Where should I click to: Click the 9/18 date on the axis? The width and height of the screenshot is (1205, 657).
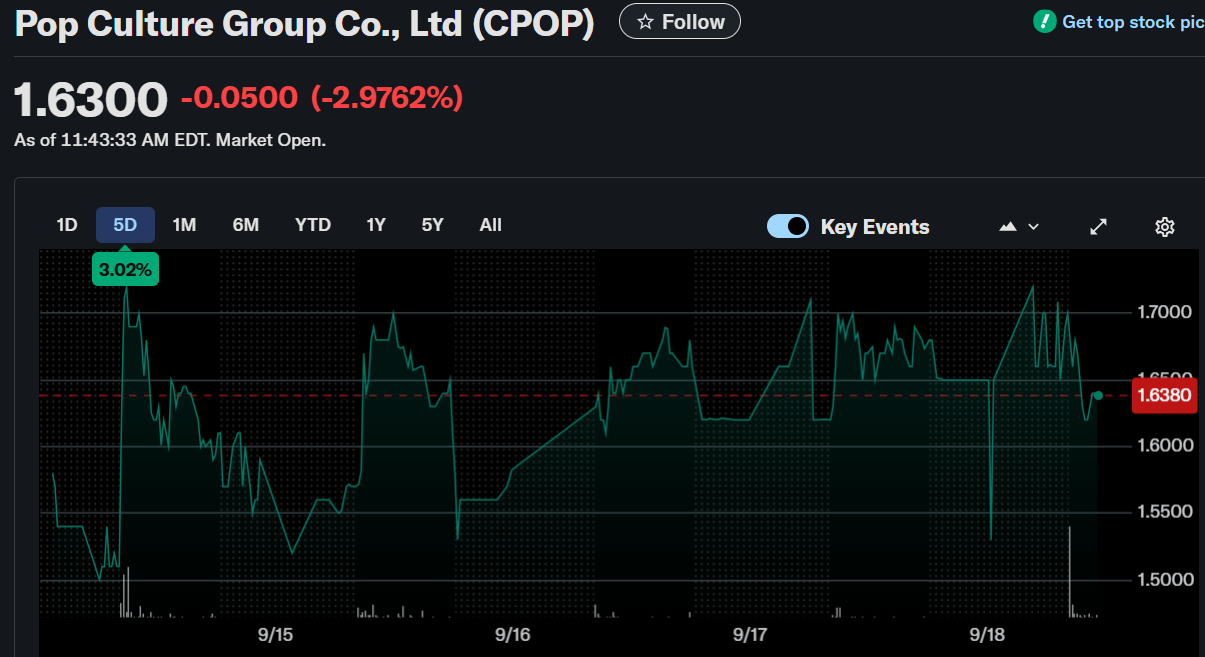(x=987, y=635)
